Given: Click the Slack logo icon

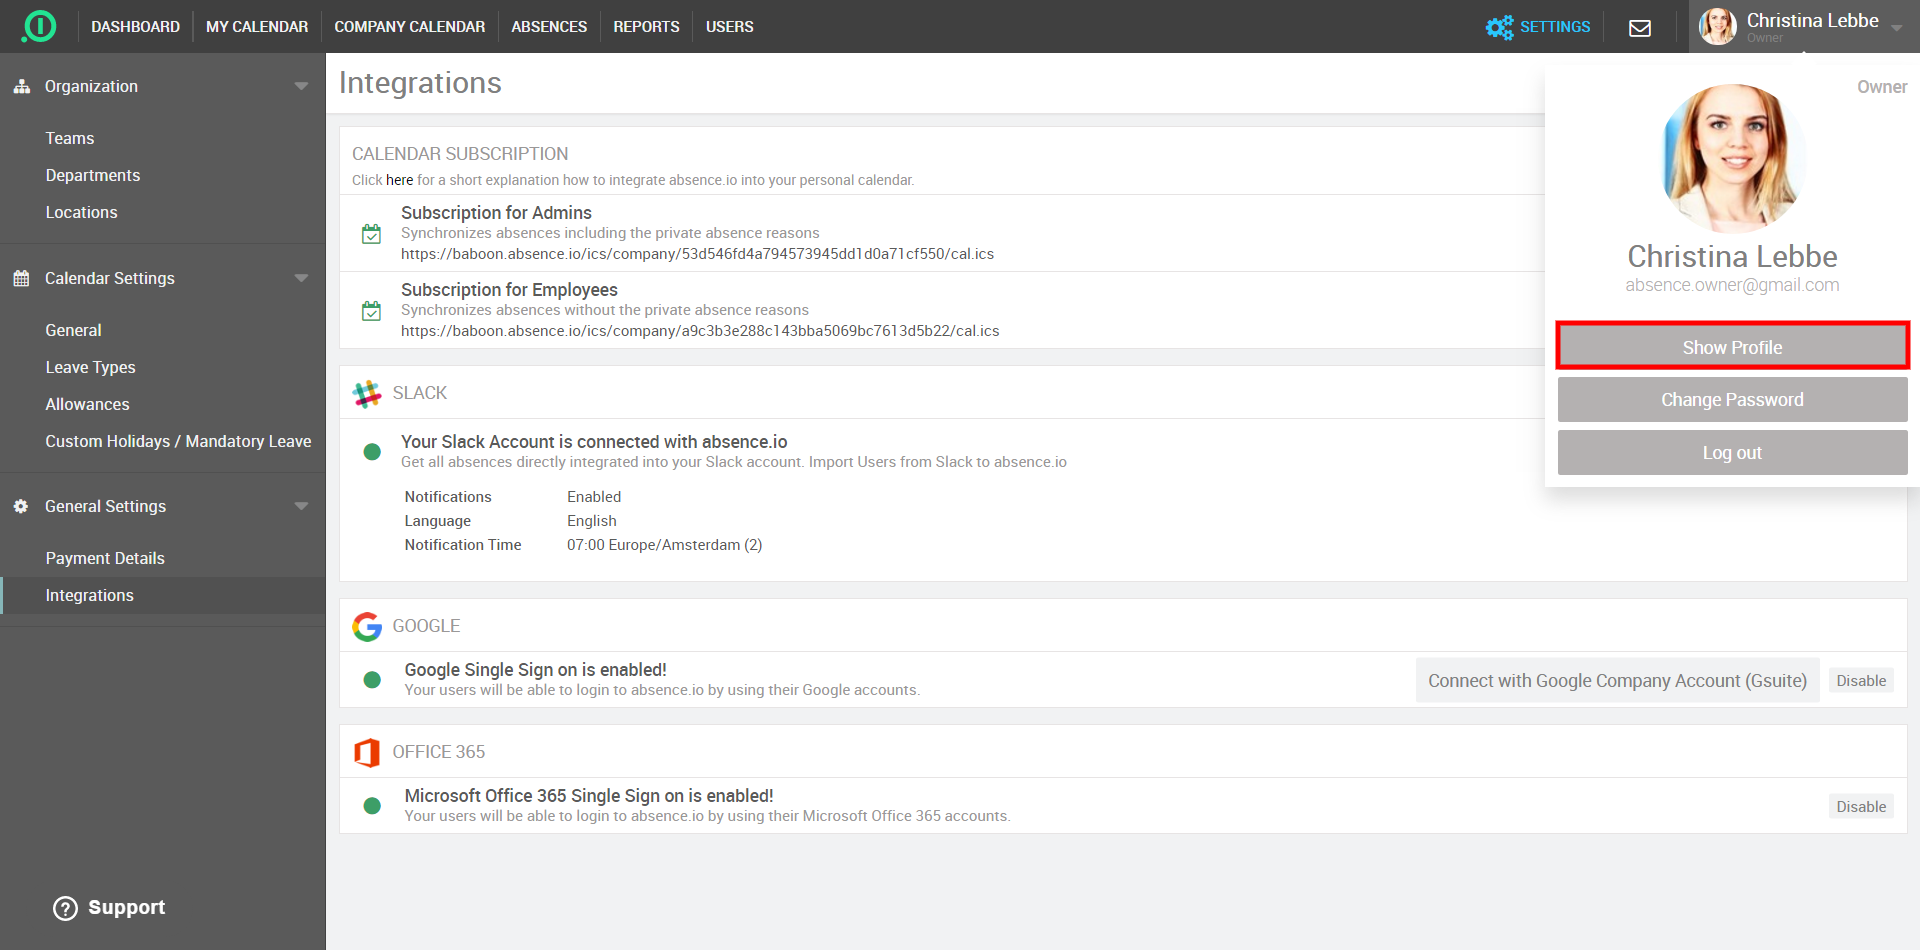Looking at the screenshot, I should 367,394.
